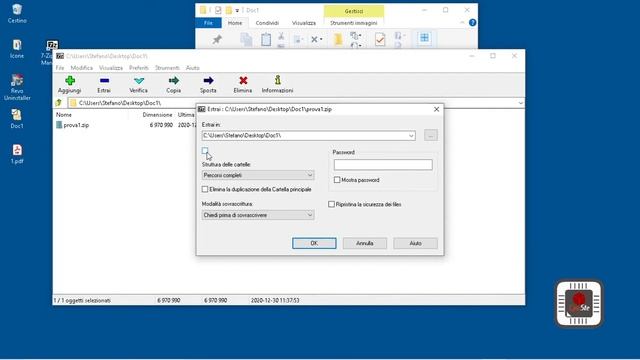Viewport: 640px width, 360px height.
Task: Click the 7-Zip Manager desktop shortcut icon
Action: click(x=52, y=45)
